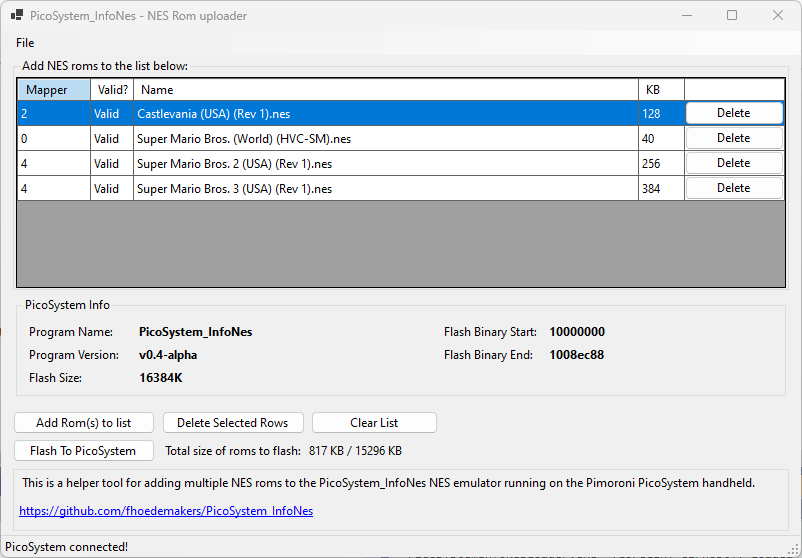Click the resize grip in status bar corner
The width and height of the screenshot is (802, 558).
[x=795, y=550]
